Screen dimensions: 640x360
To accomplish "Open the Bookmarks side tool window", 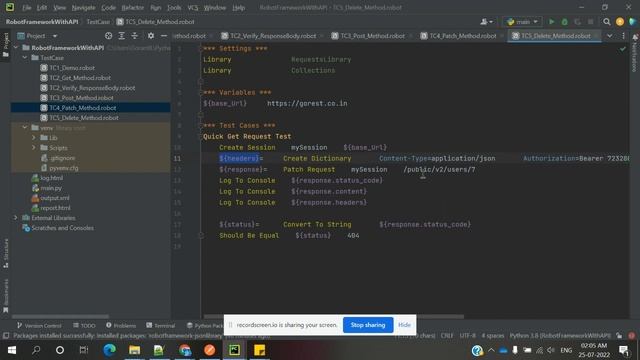I will click(x=6, y=296).
